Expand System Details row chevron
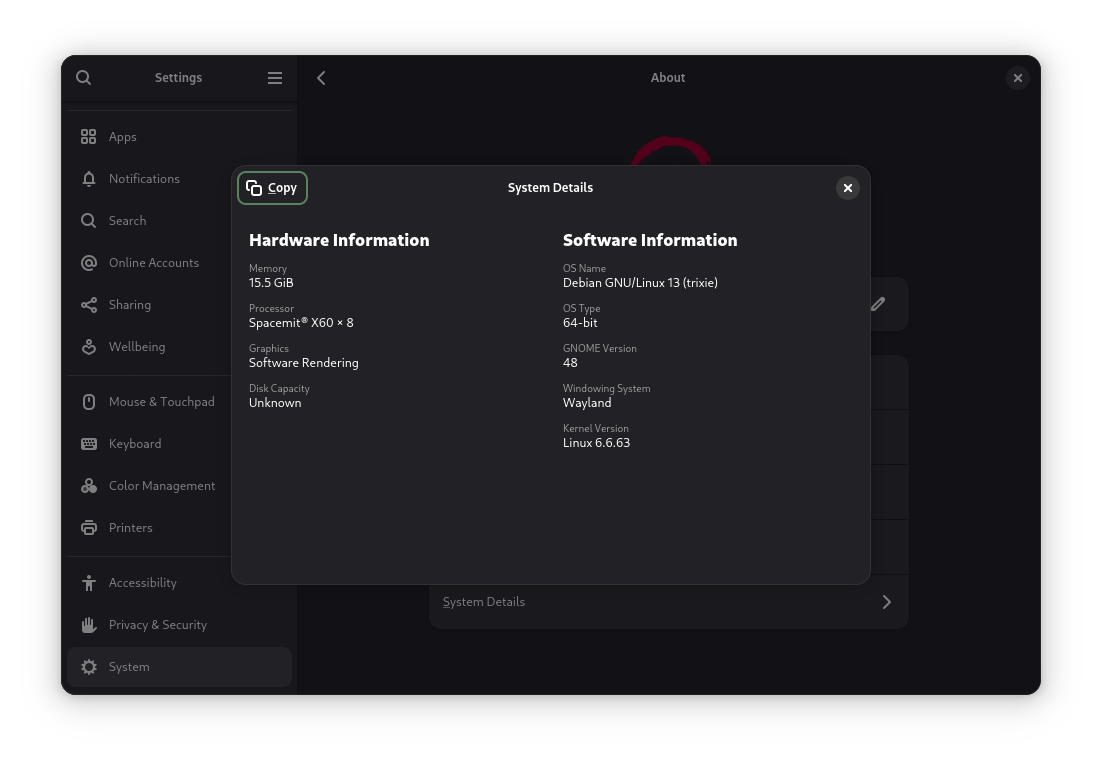Viewport: 1102px width, 762px height. (x=886, y=602)
